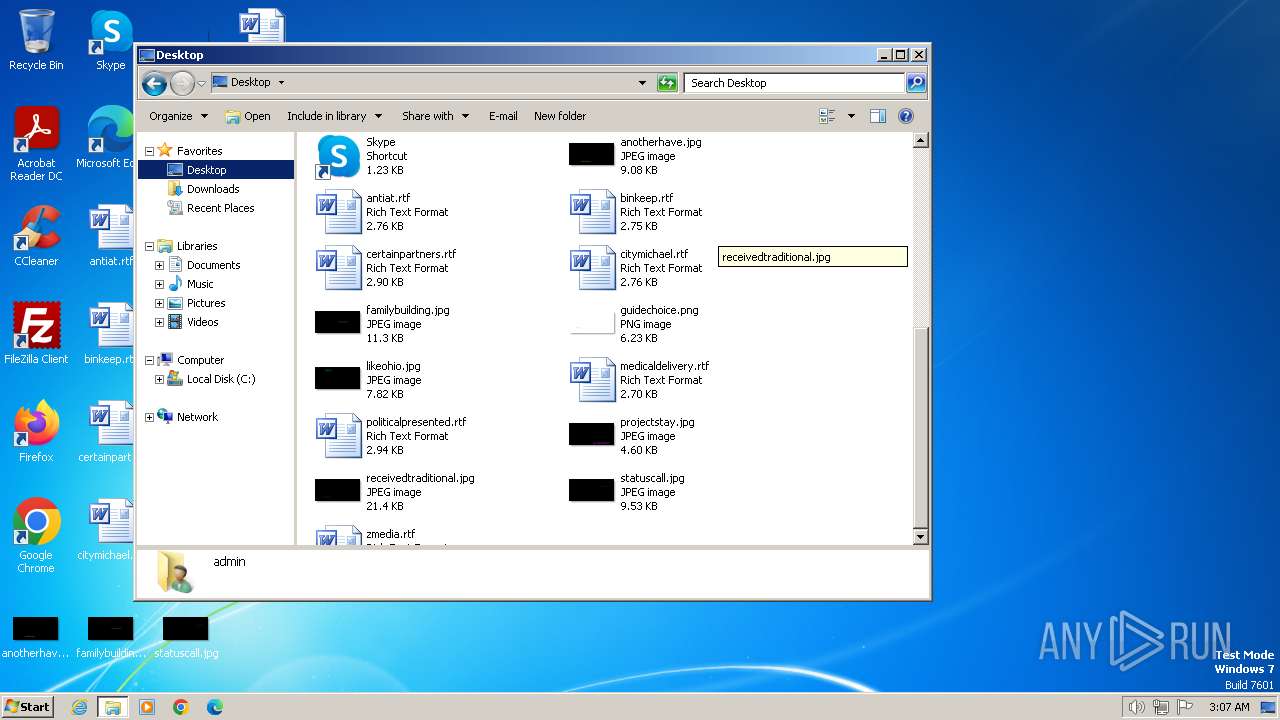Screen dimensions: 1280x720
Task: Click the Back navigation arrow in Explorer
Action: pyautogui.click(x=154, y=83)
